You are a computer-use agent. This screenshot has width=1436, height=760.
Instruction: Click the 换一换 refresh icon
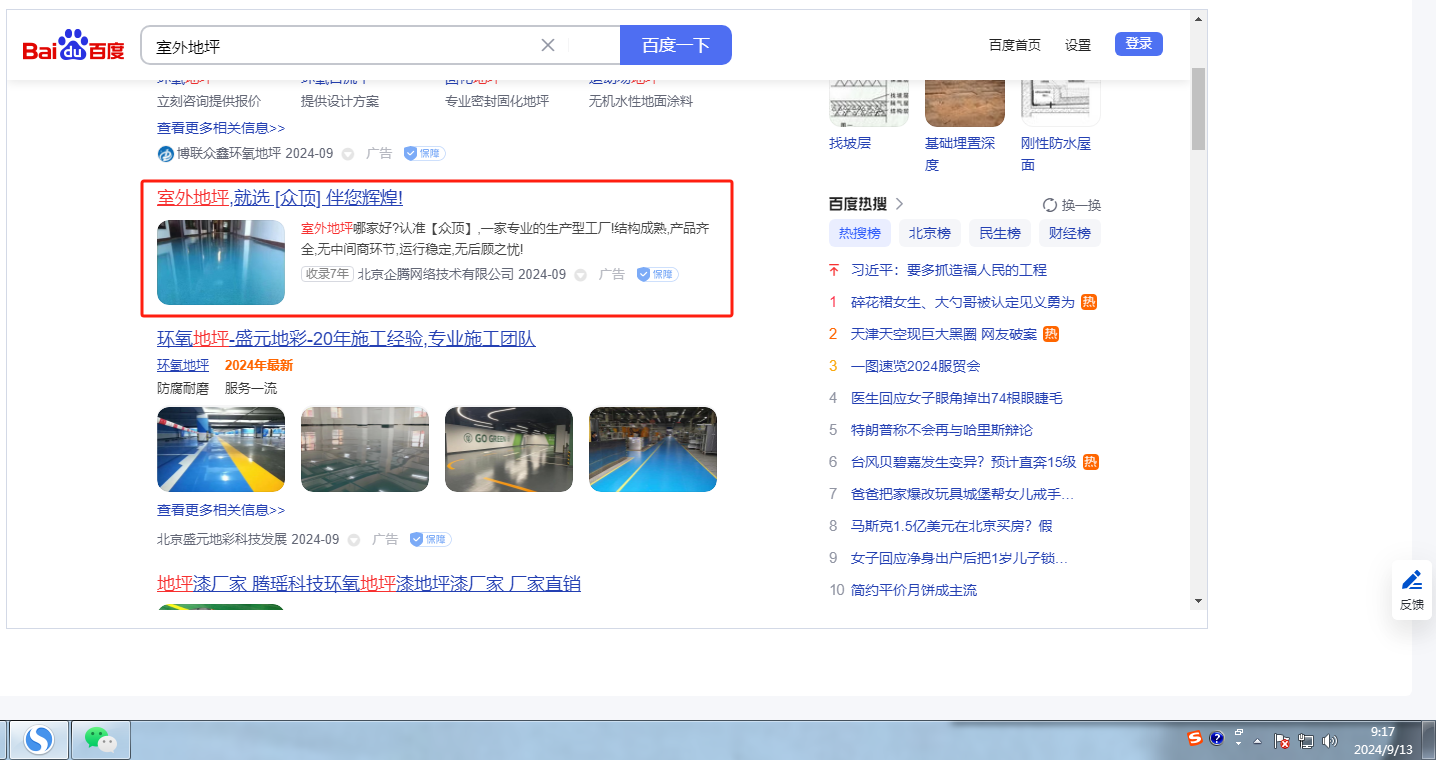[1050, 205]
